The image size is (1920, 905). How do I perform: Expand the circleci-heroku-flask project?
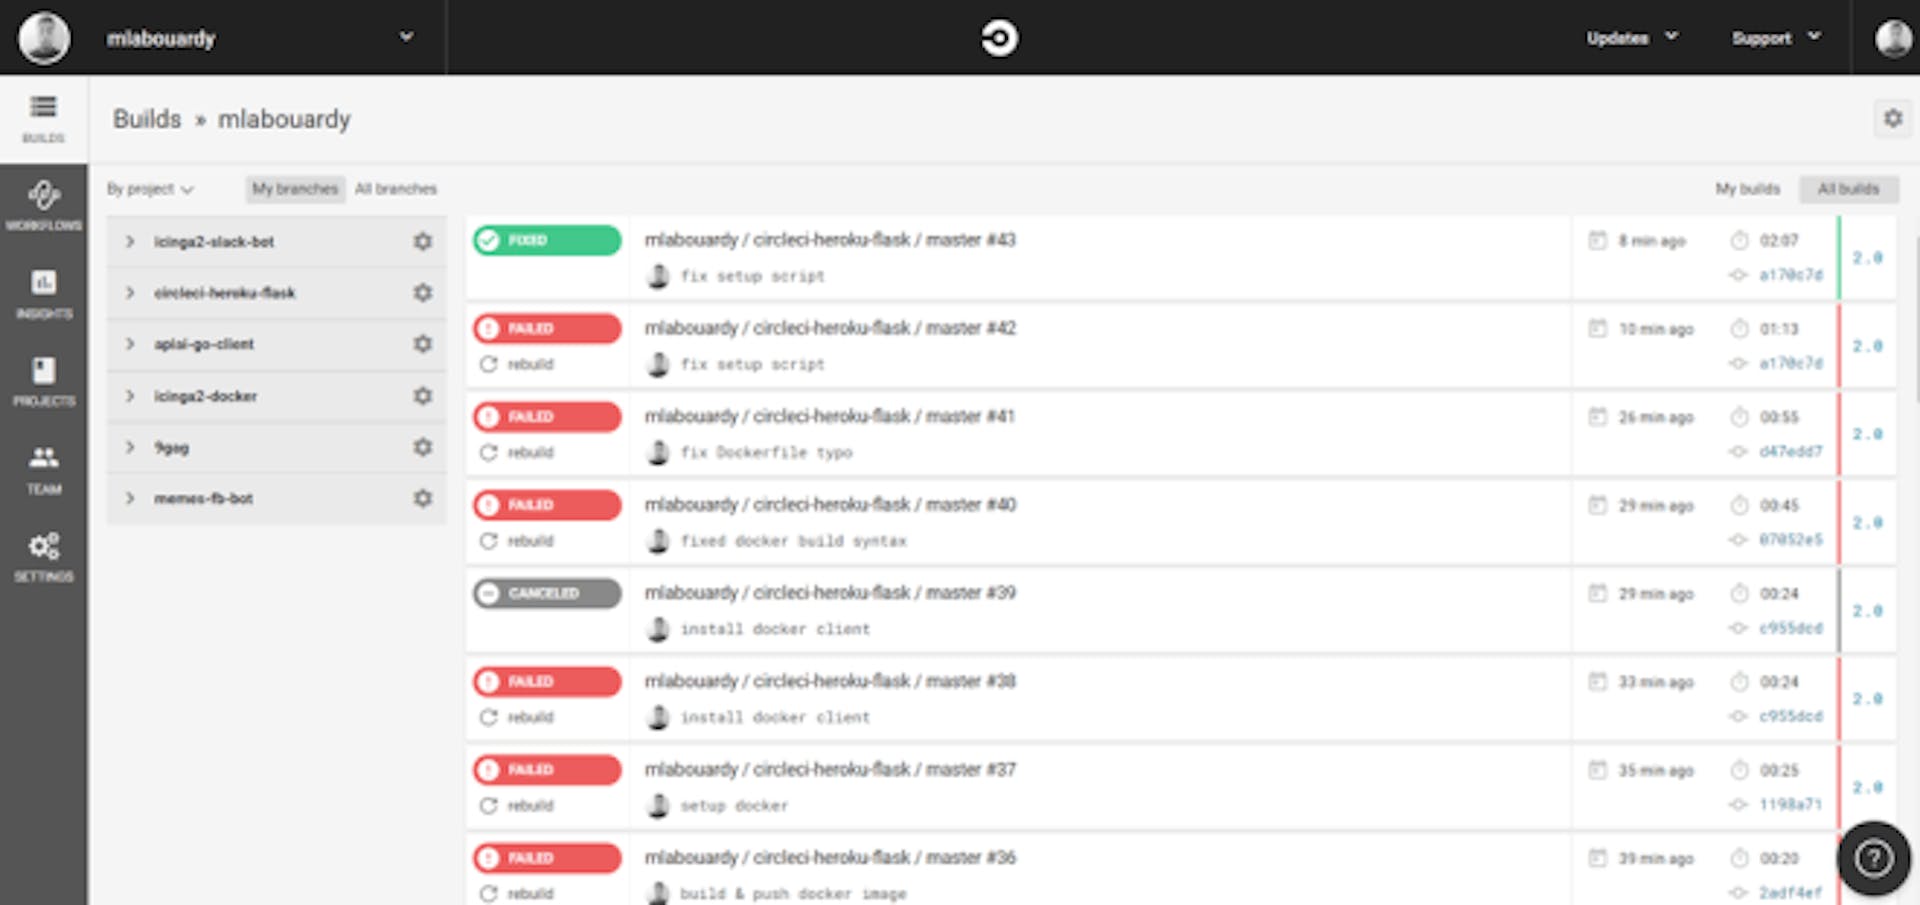(129, 292)
